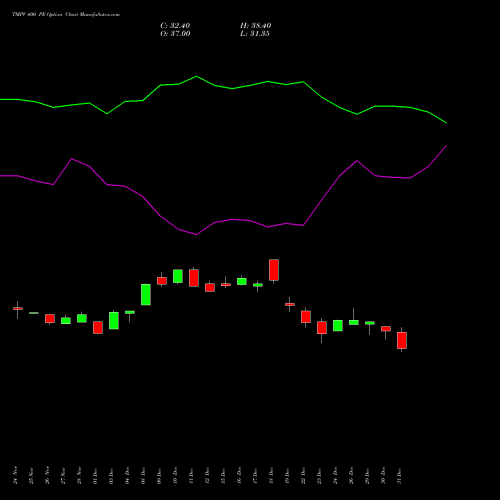500x500 pixels.
Task: Select the 29 Dec date label
Action: point(367,475)
